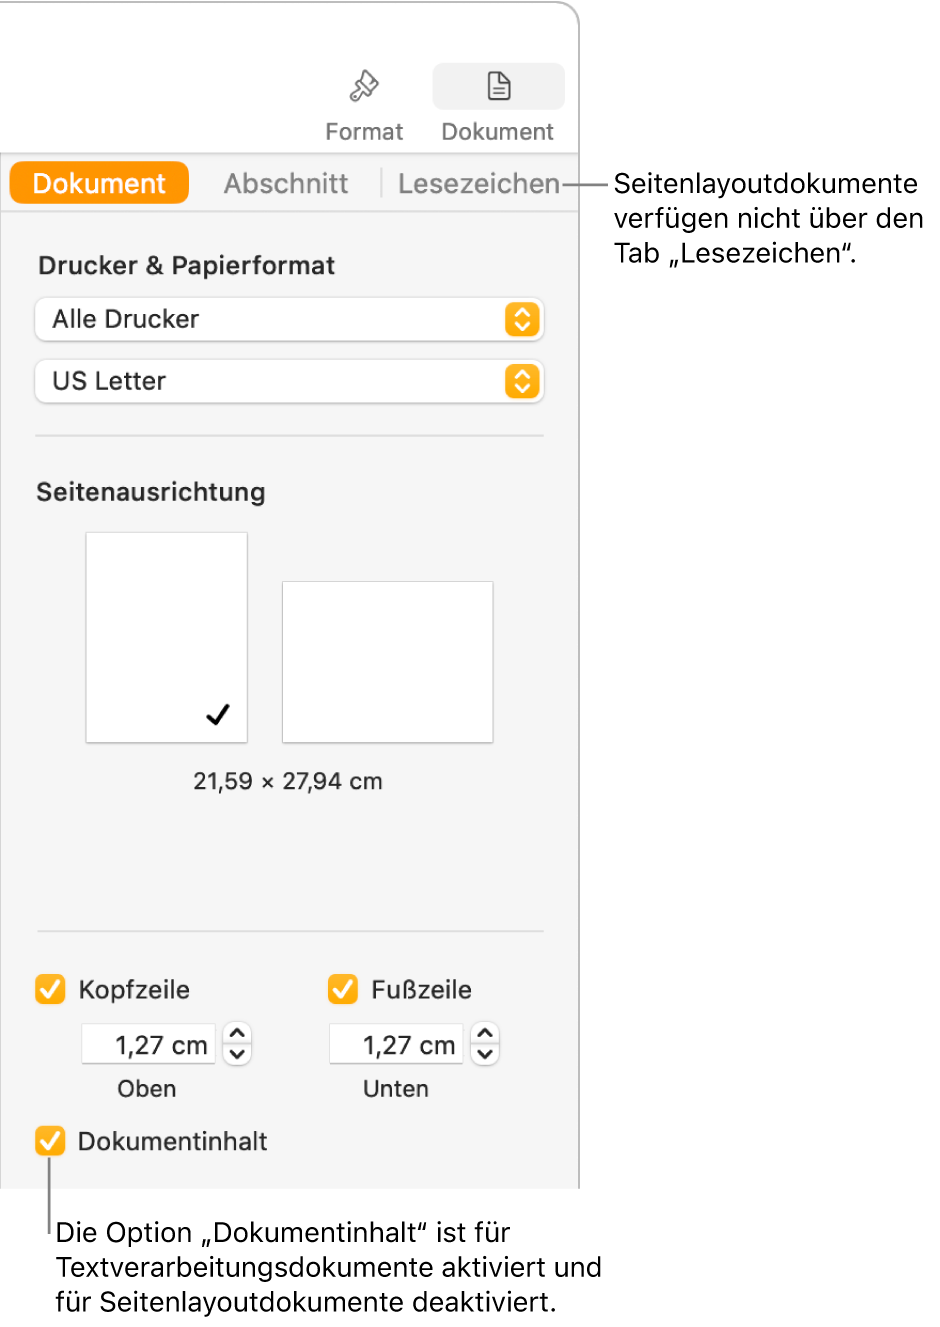Open the Dokument sidebar icon

coord(497,86)
